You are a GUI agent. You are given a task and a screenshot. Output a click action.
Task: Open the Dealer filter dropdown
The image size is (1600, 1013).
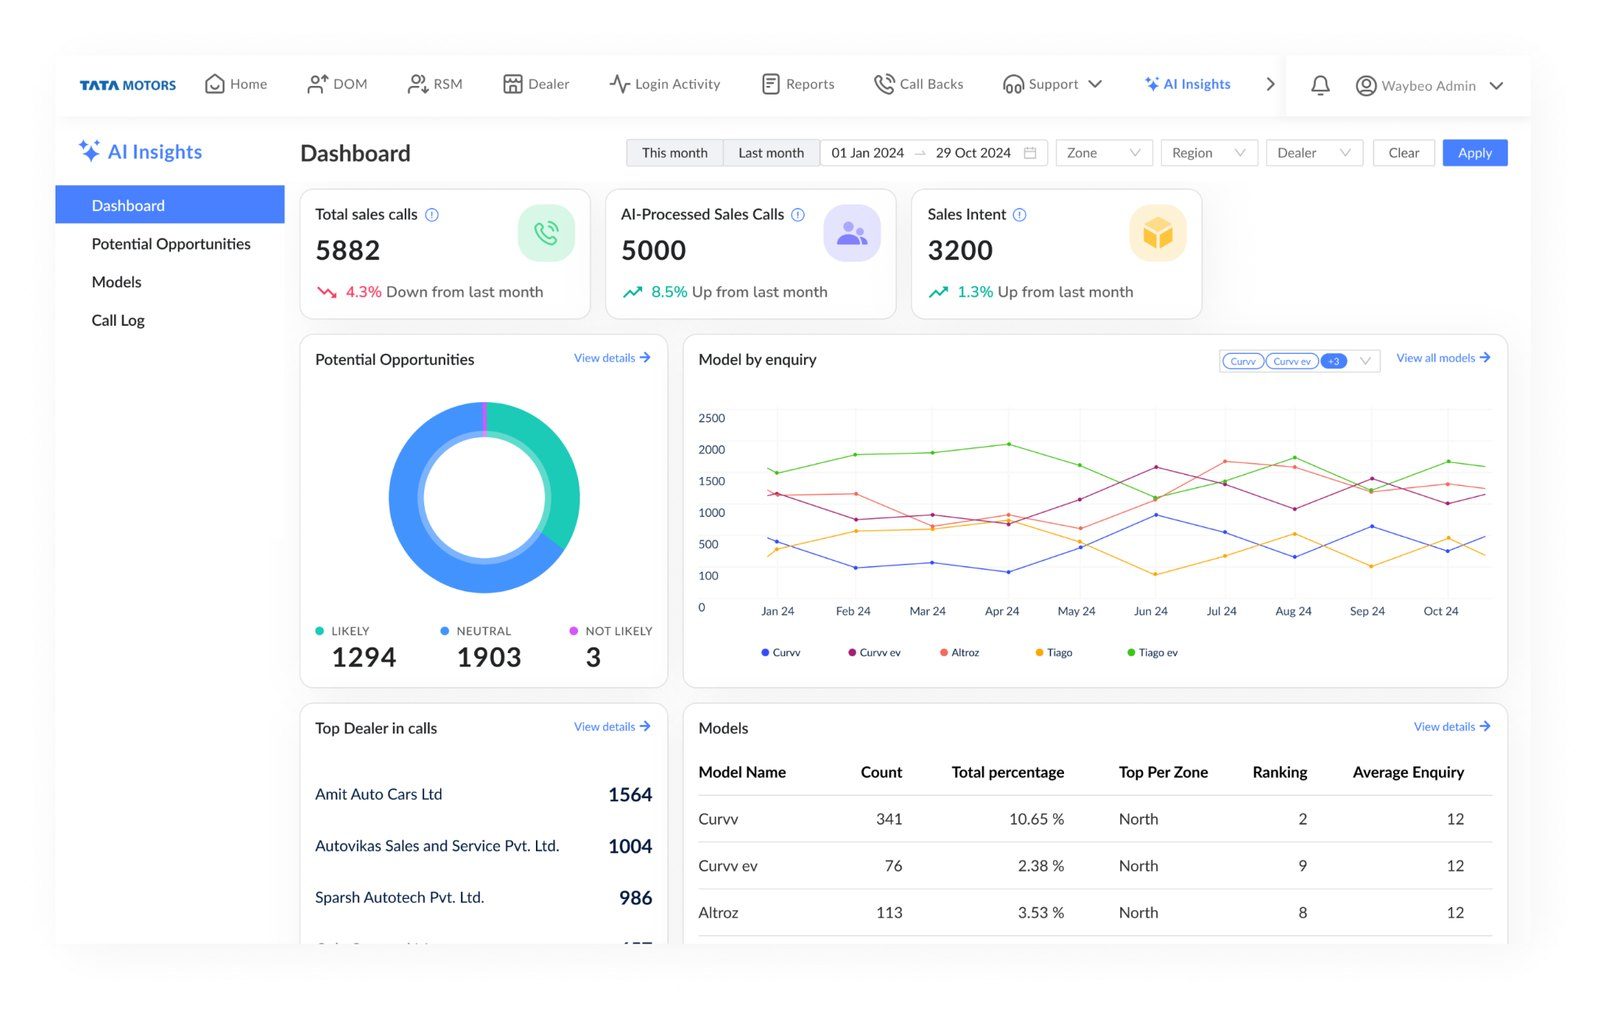(x=1313, y=153)
